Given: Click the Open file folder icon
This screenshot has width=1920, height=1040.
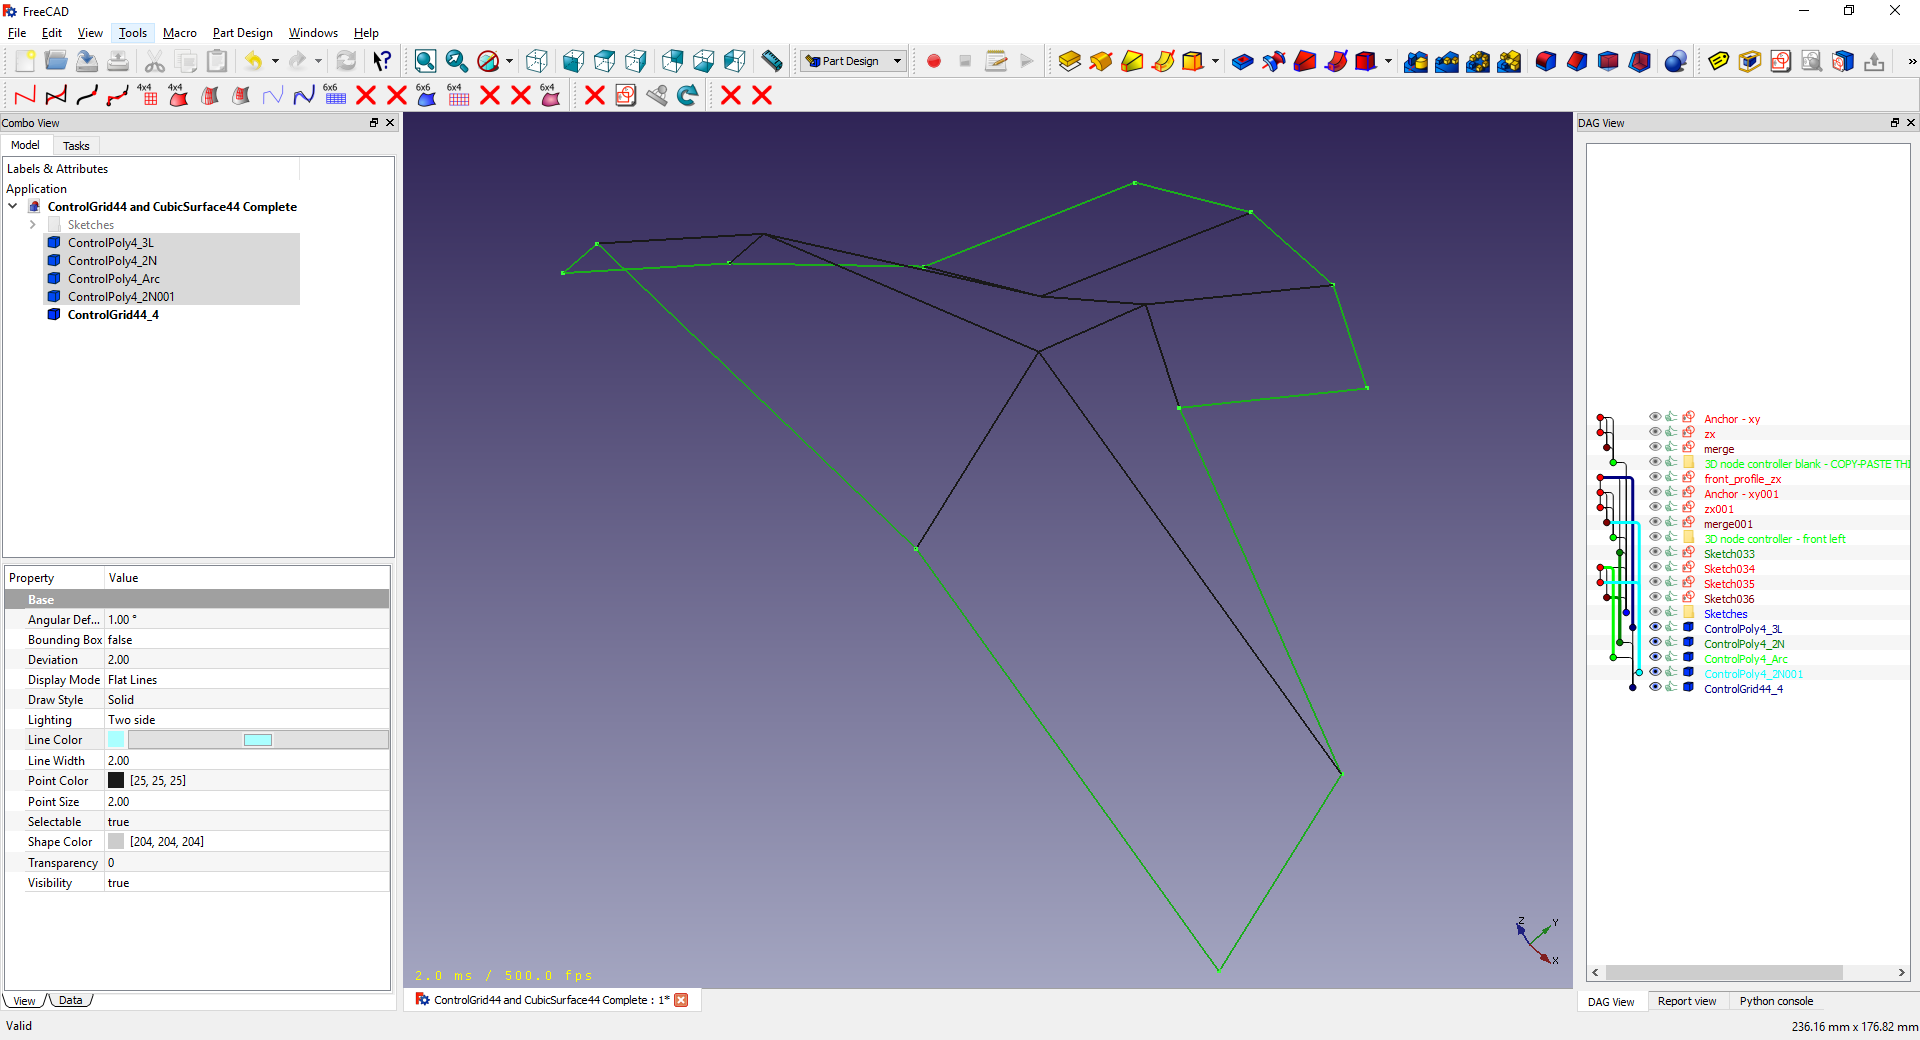Looking at the screenshot, I should [x=56, y=61].
